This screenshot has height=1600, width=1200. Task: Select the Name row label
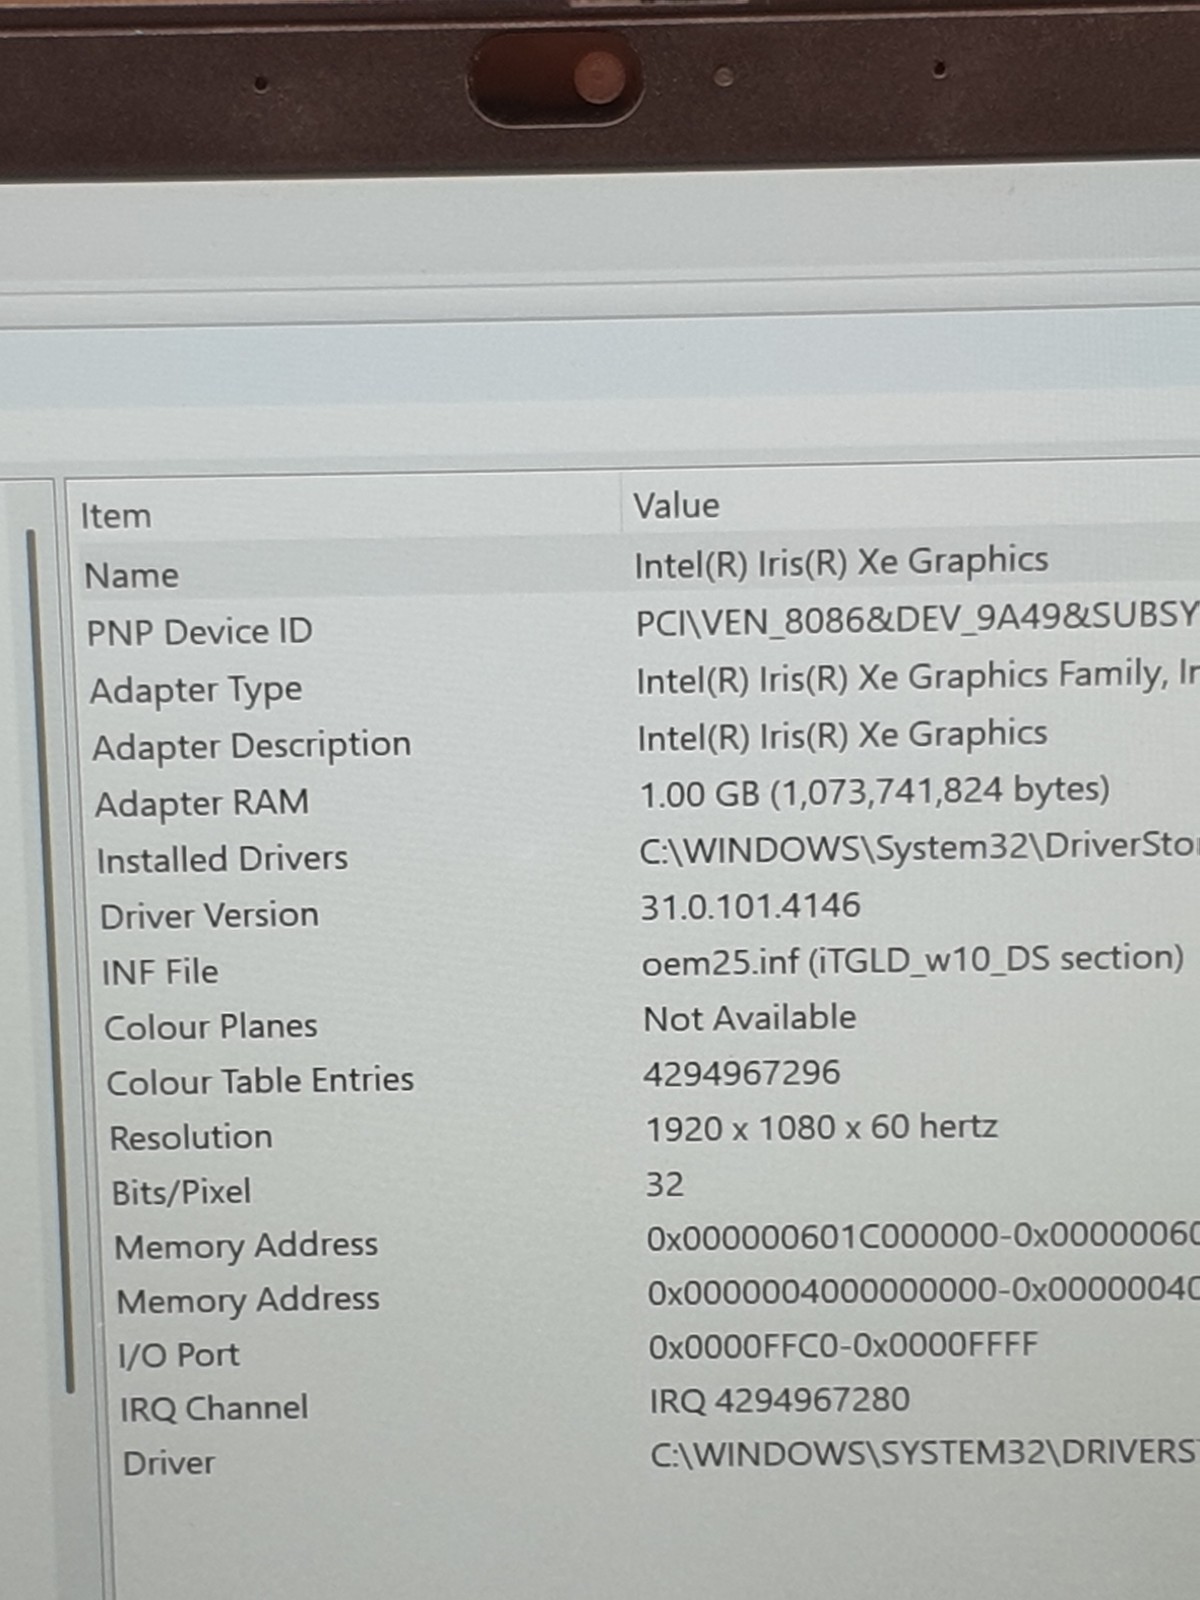click(131, 575)
